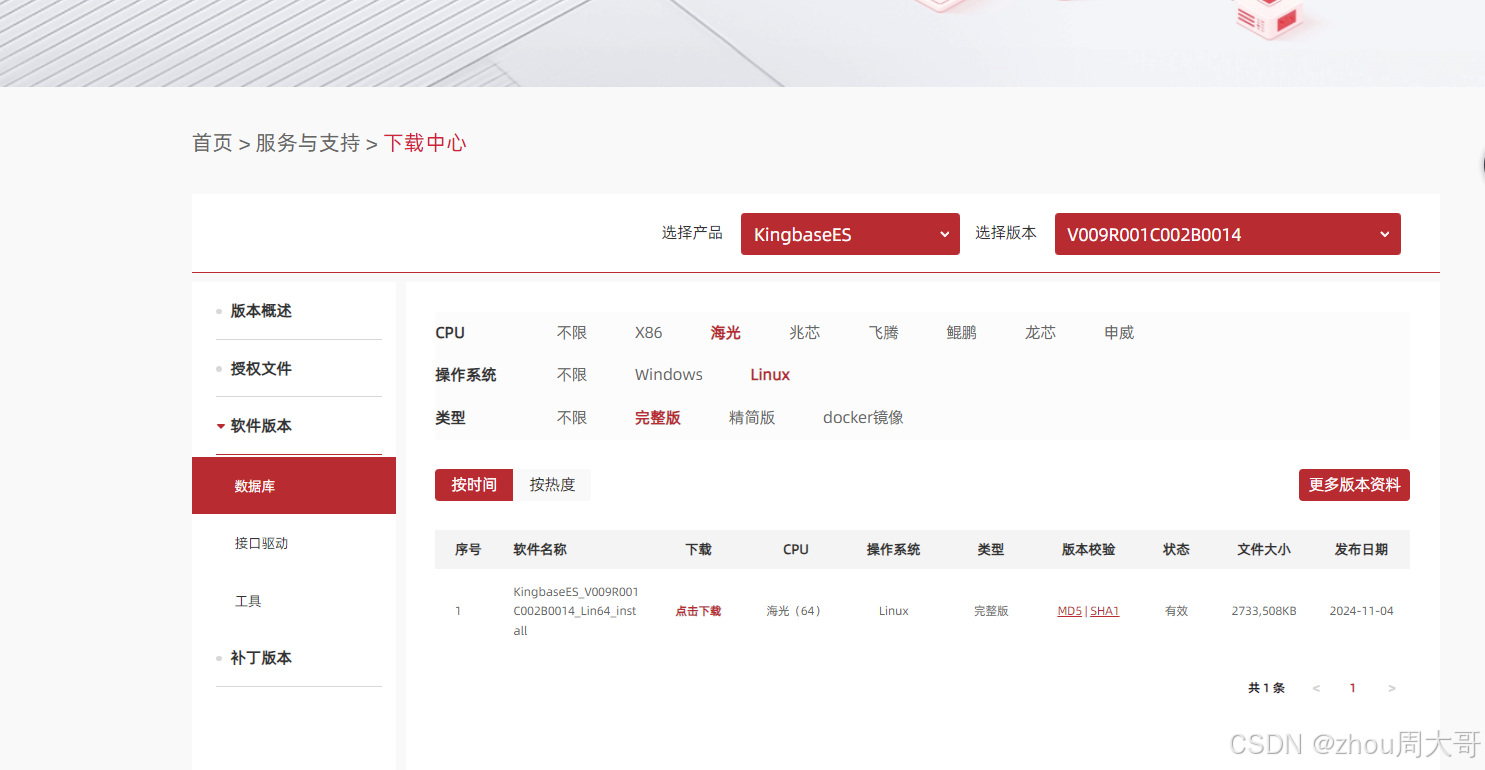Click the 版本校验 column header
1485x770 pixels.
pyautogui.click(x=1088, y=550)
